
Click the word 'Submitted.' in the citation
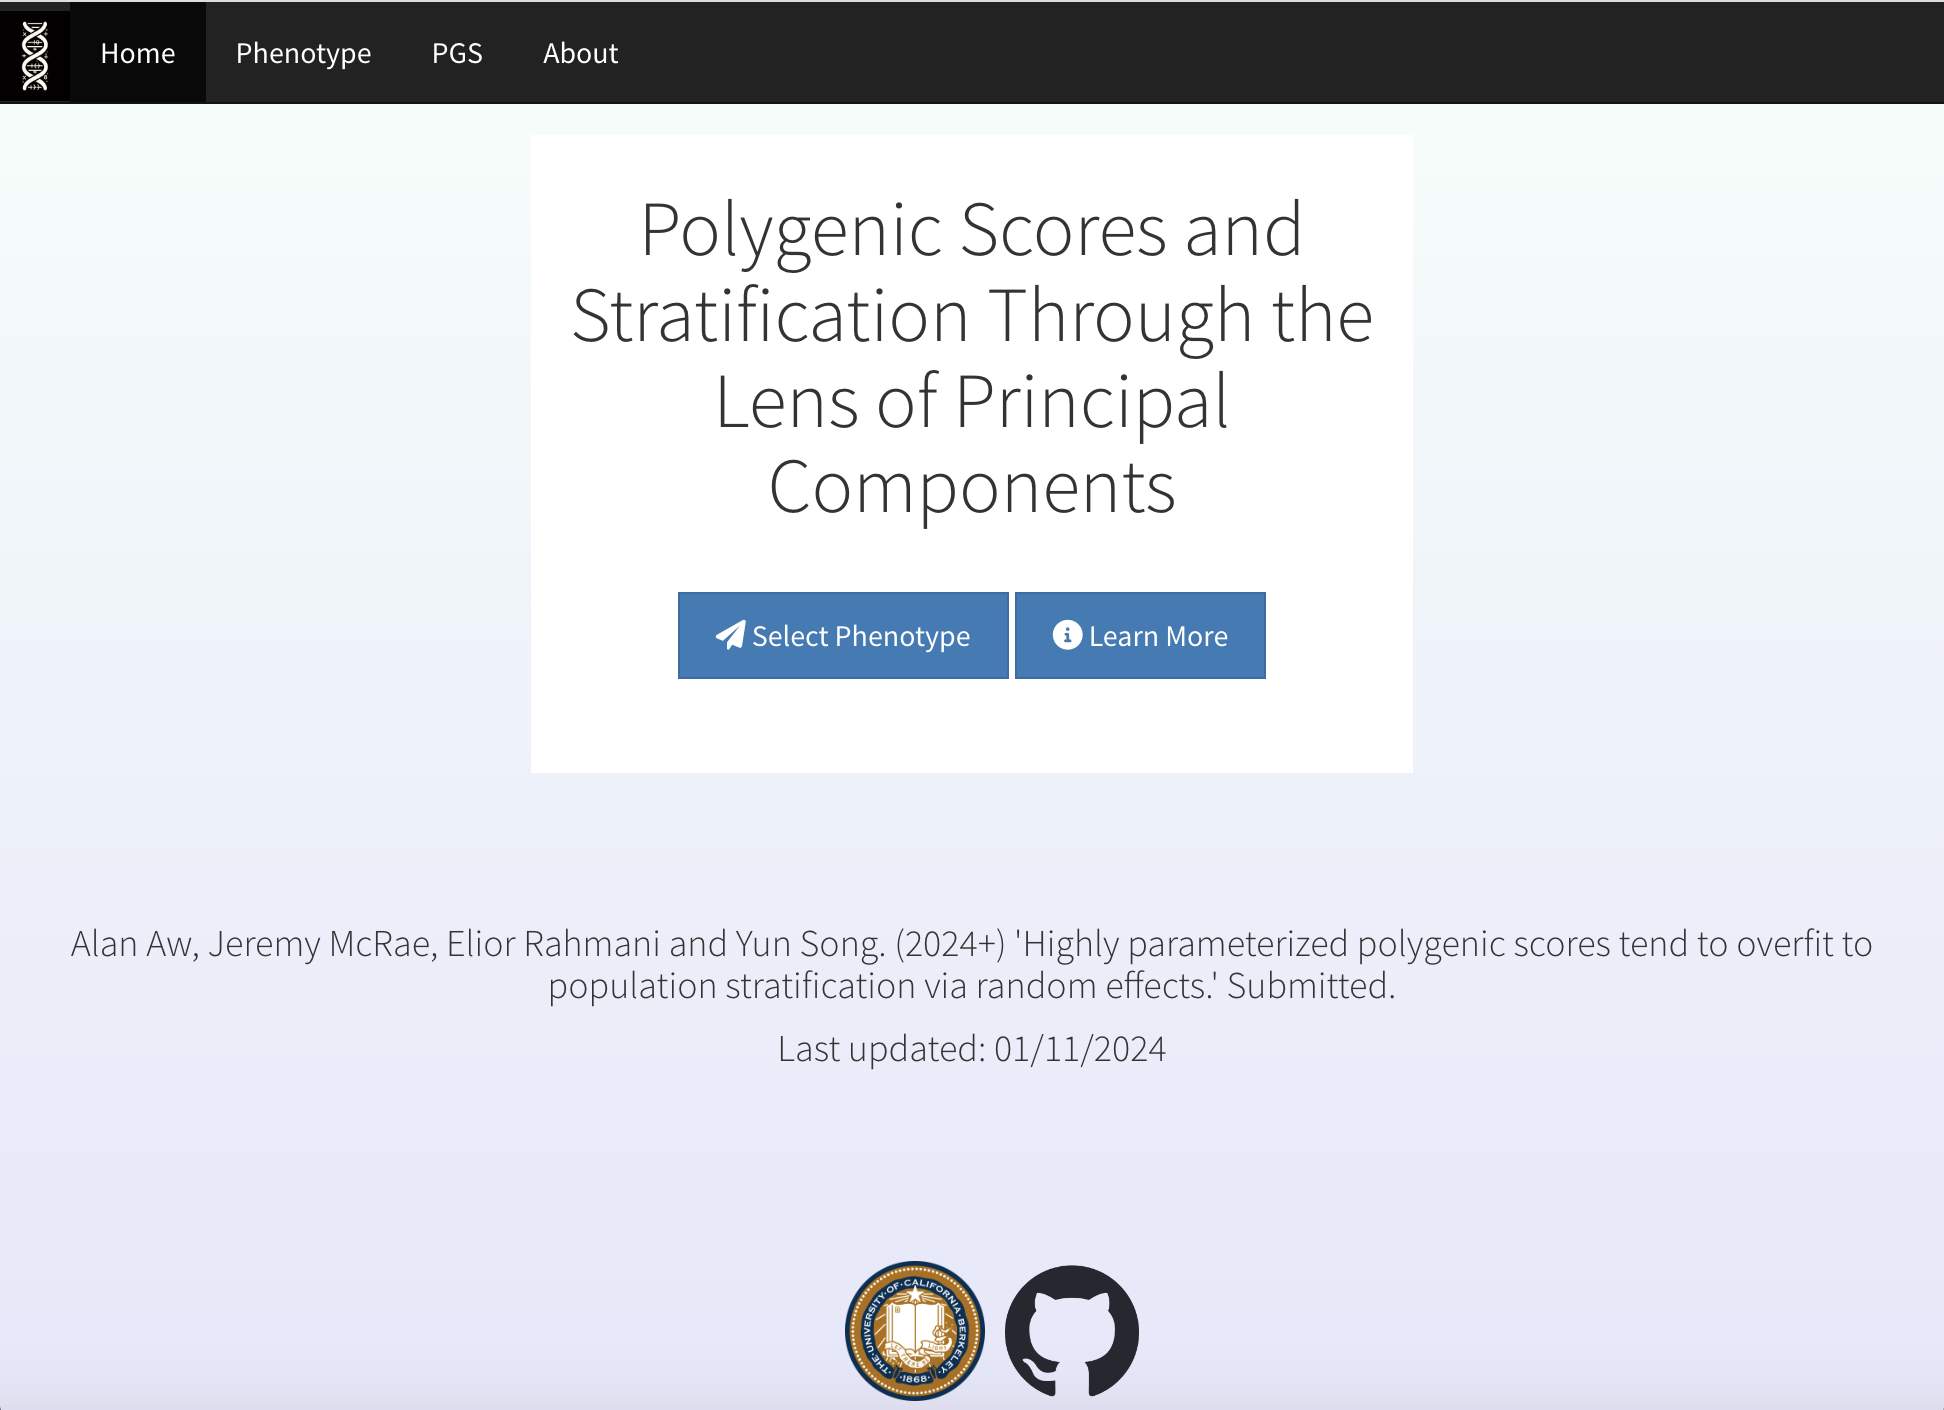pyautogui.click(x=1310, y=986)
